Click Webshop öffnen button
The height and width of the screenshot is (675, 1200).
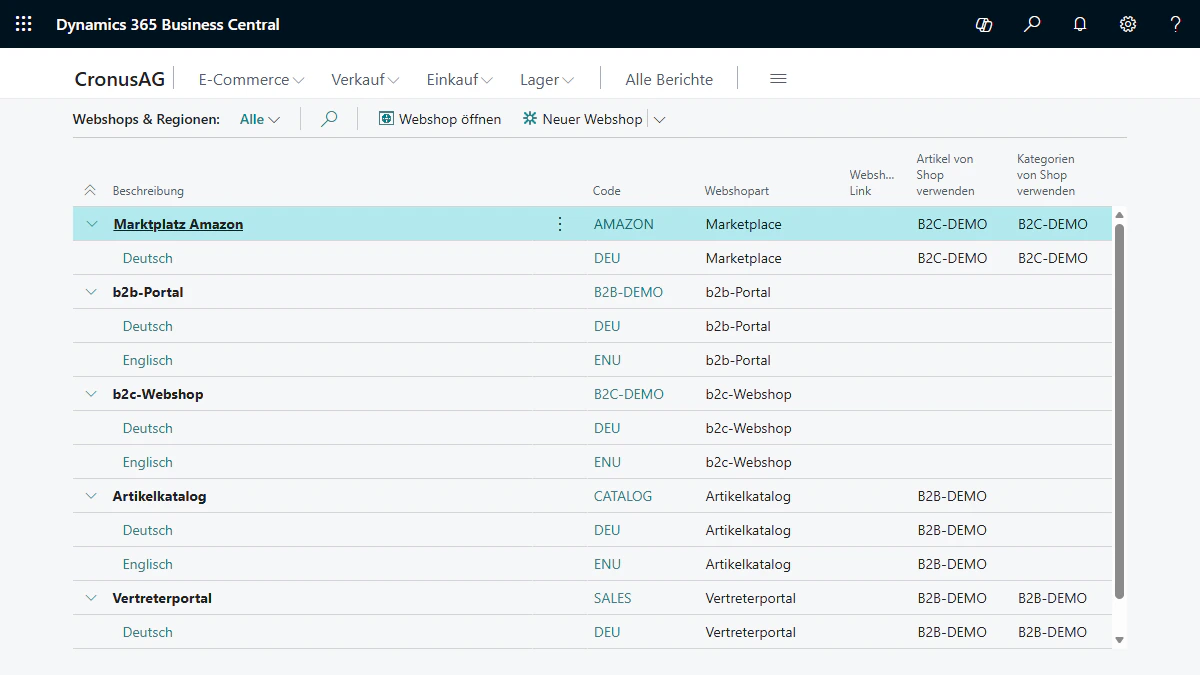click(440, 119)
